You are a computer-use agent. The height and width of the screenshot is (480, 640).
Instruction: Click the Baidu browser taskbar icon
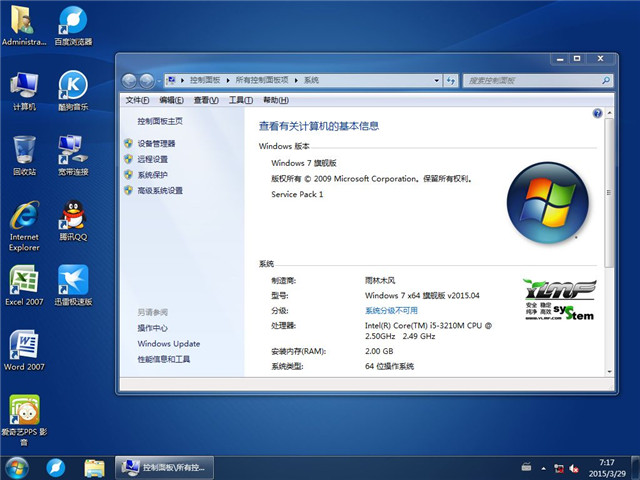click(56, 468)
